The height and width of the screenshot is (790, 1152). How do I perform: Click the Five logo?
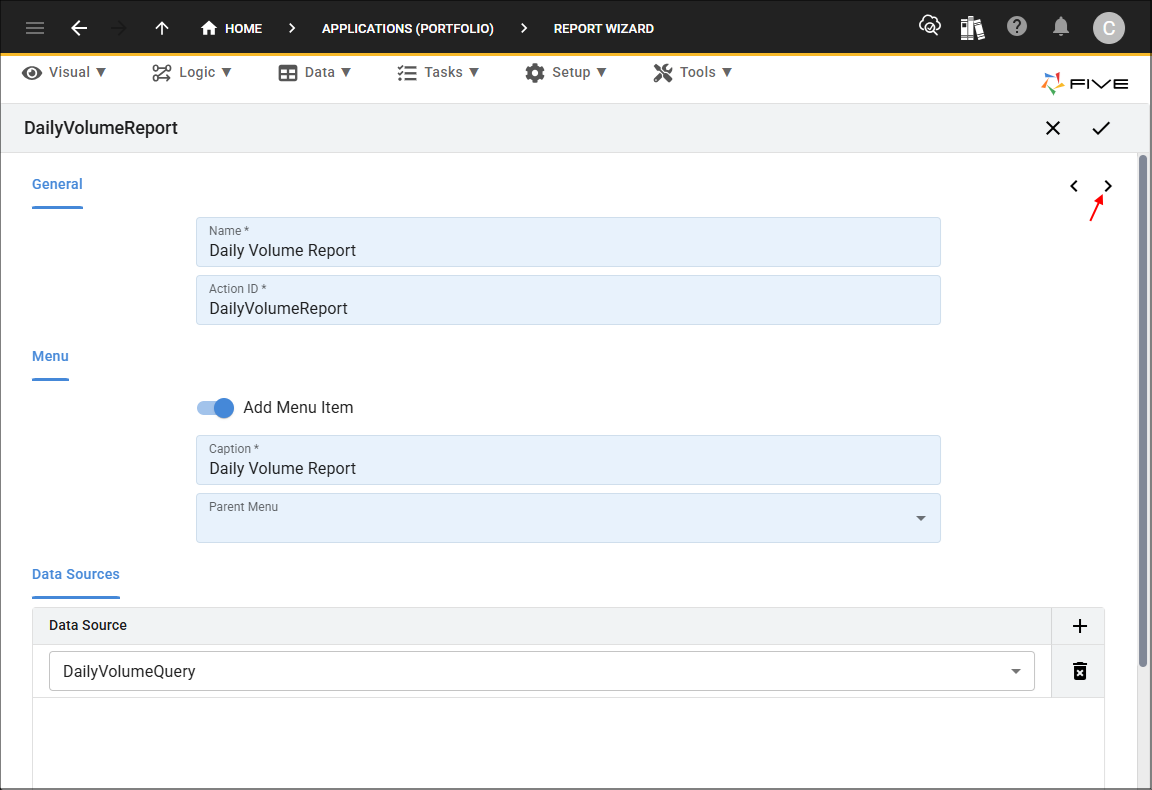tap(1084, 83)
